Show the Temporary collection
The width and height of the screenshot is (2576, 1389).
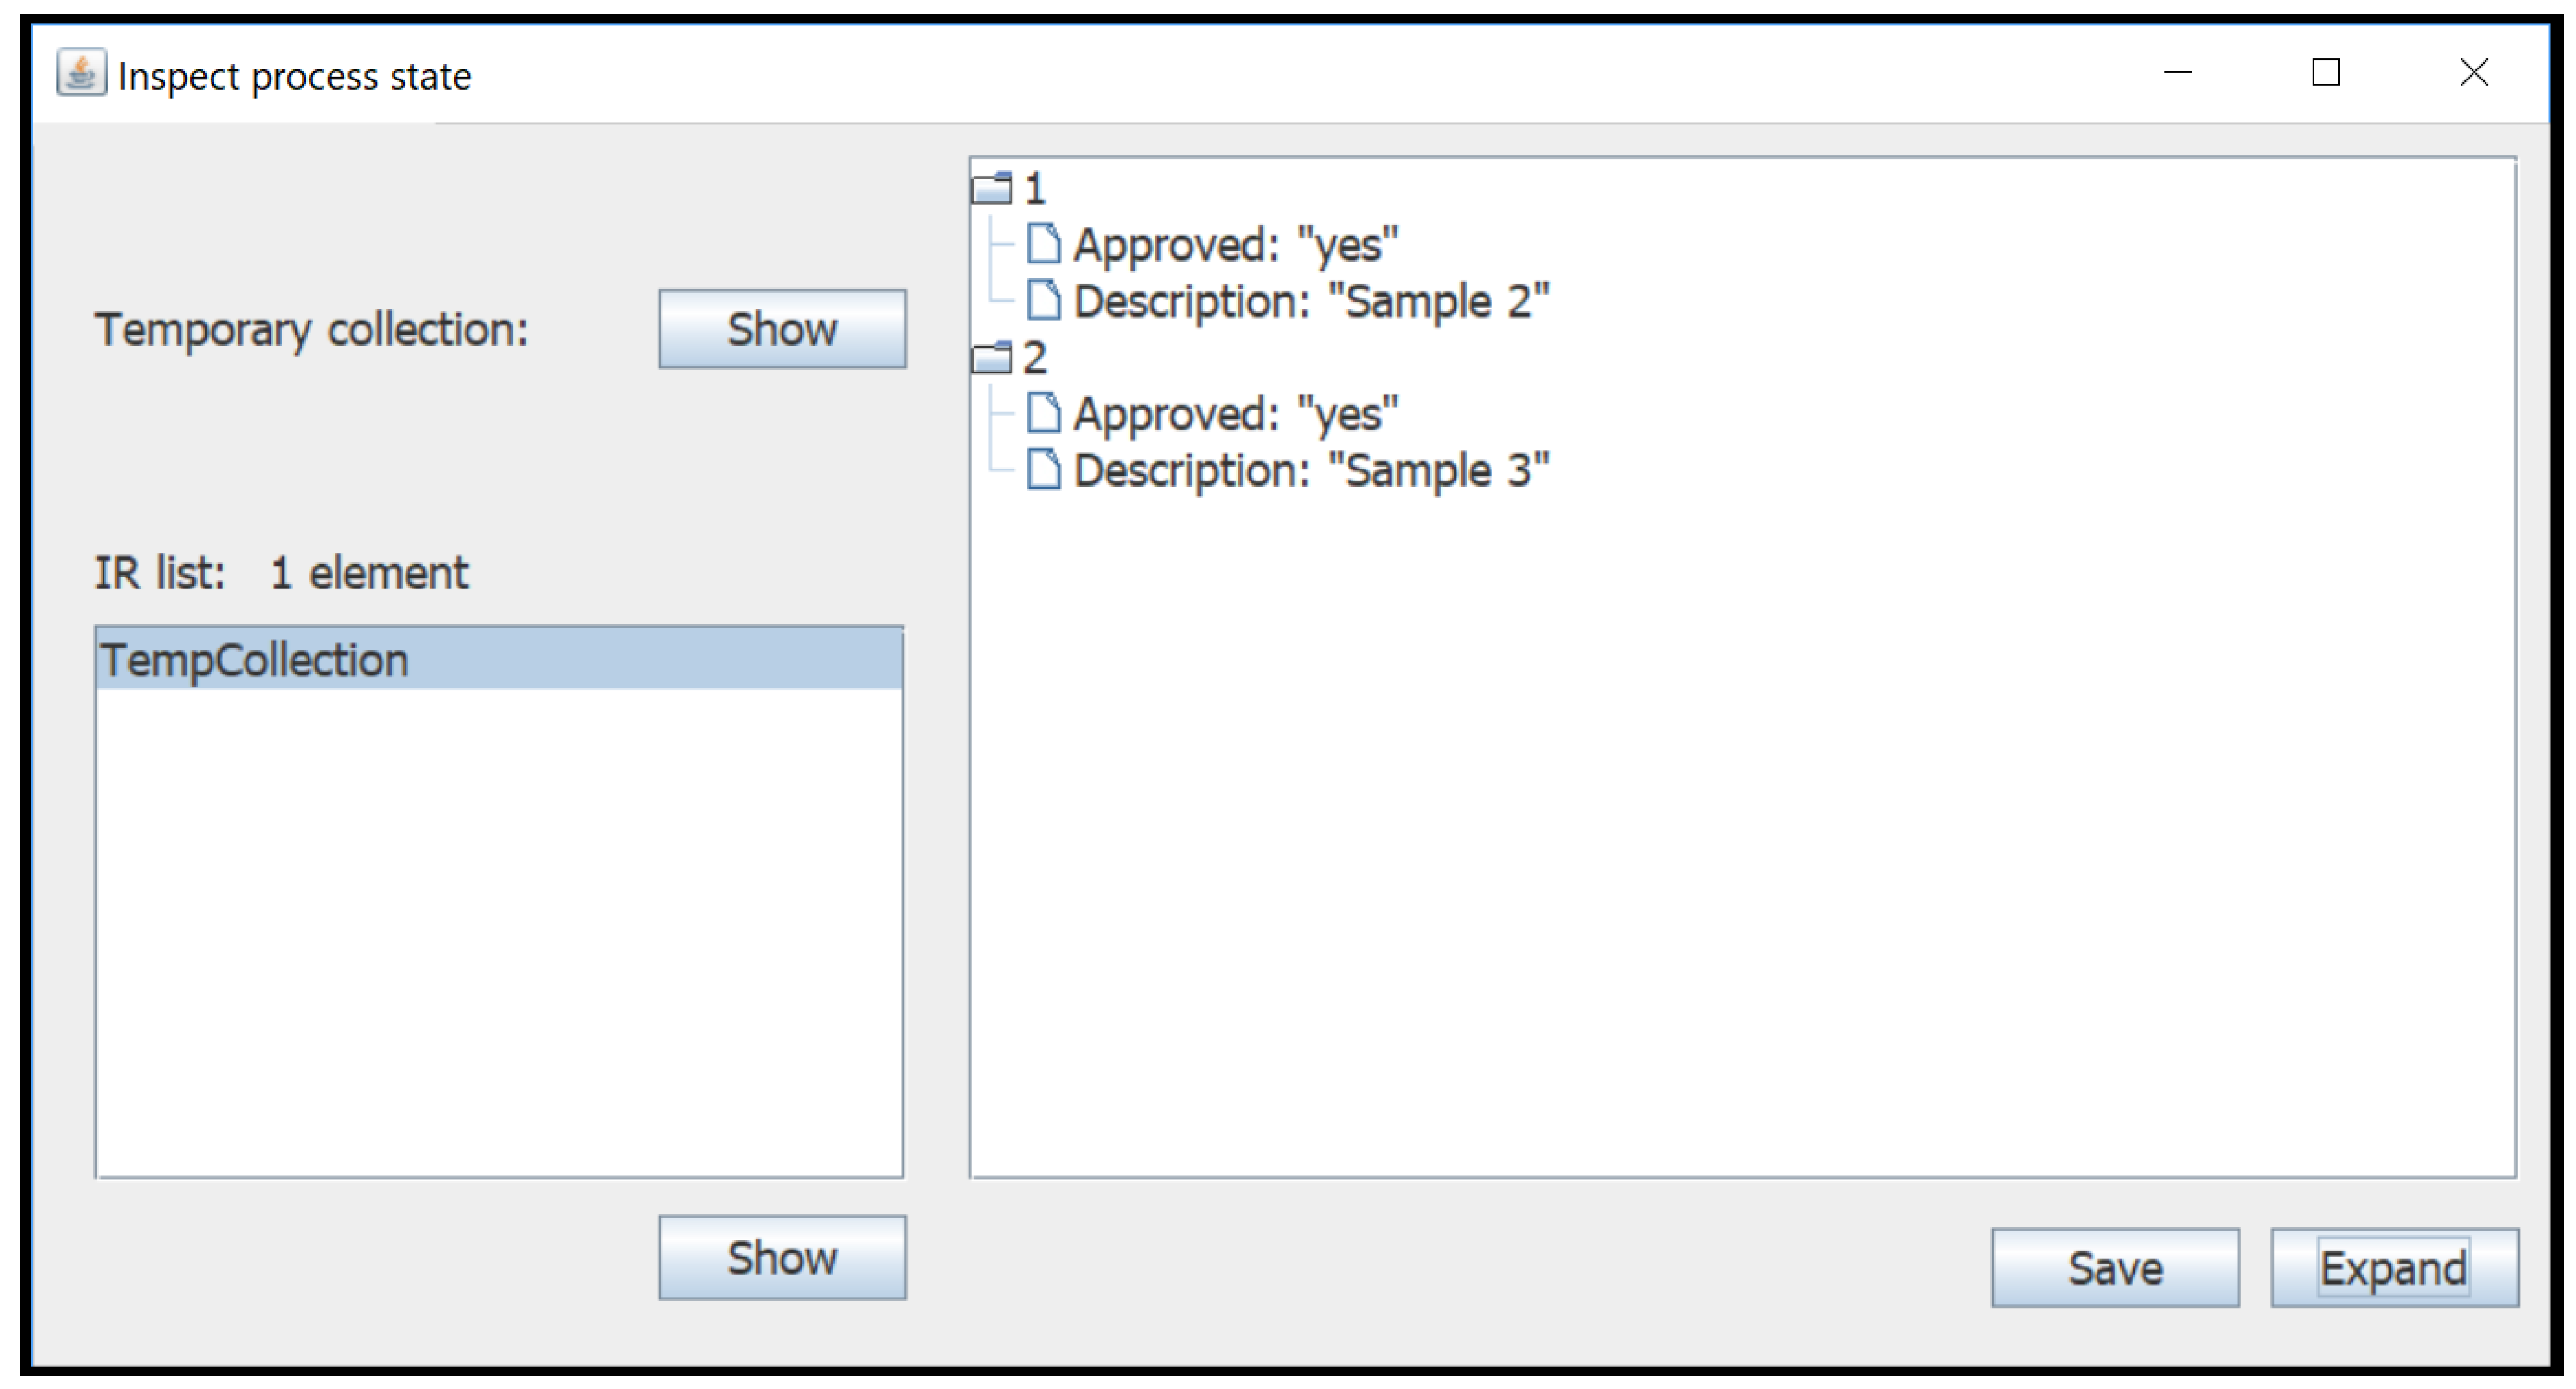(x=782, y=329)
